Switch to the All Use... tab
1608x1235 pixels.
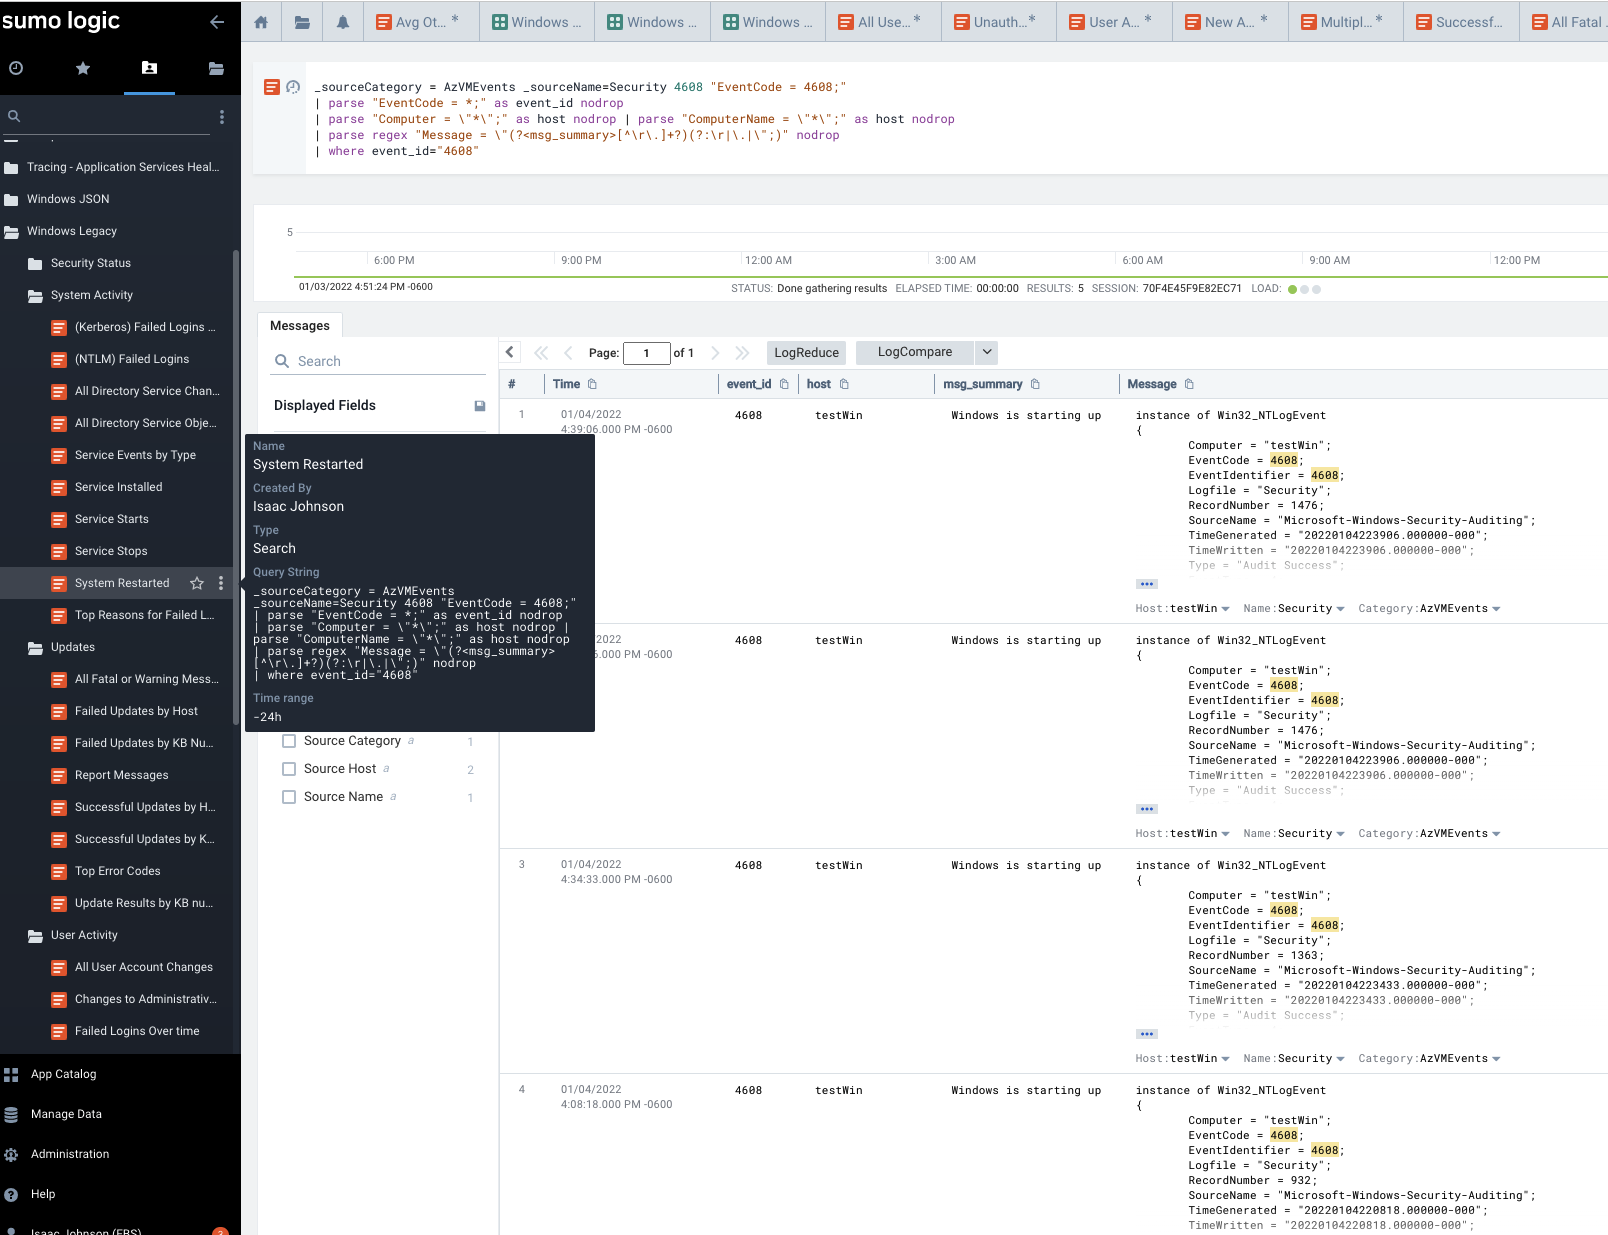point(884,22)
